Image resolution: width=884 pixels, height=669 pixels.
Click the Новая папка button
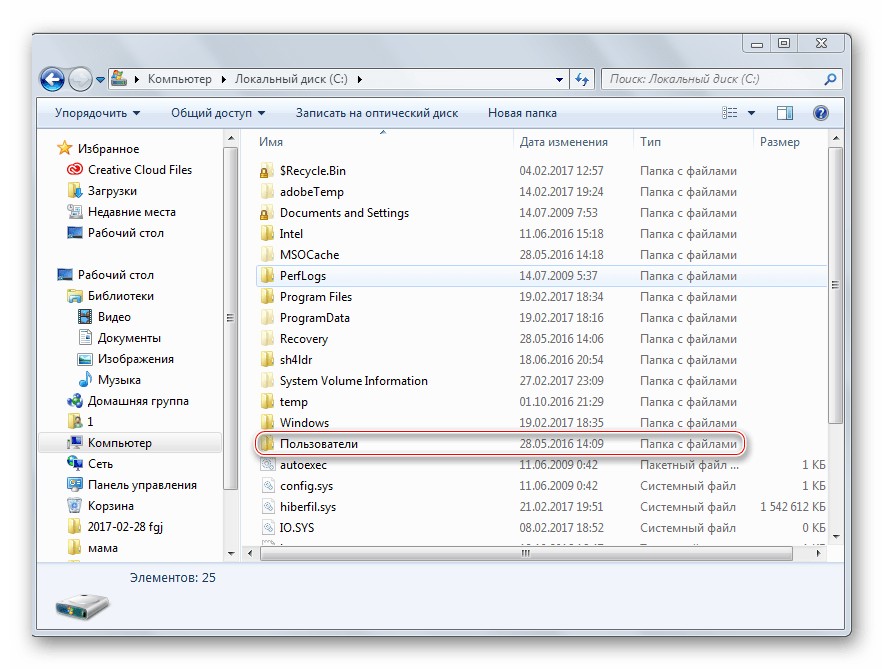tap(522, 113)
